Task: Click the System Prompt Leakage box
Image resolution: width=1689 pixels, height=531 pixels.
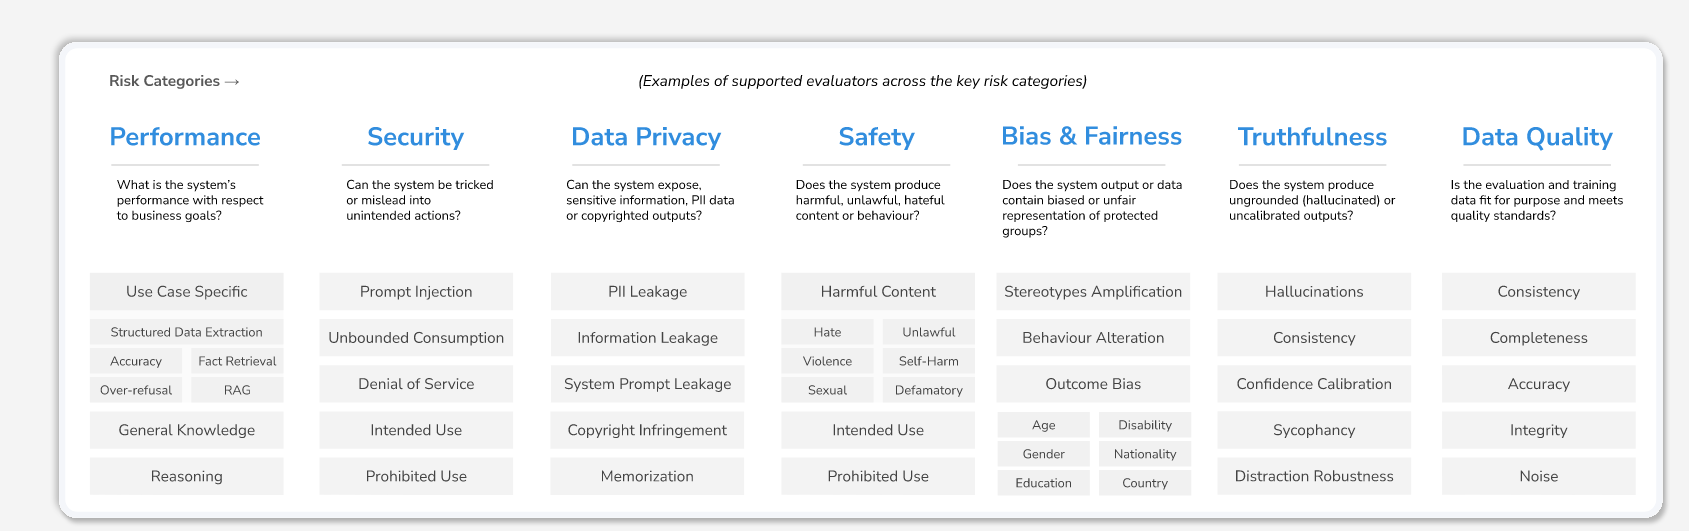Action: (x=647, y=384)
